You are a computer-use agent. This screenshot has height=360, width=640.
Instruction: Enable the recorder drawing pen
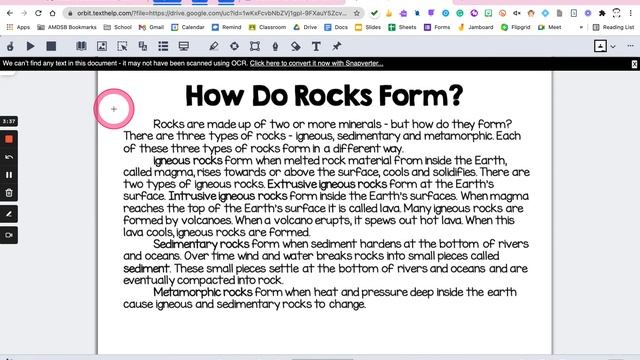[9, 214]
